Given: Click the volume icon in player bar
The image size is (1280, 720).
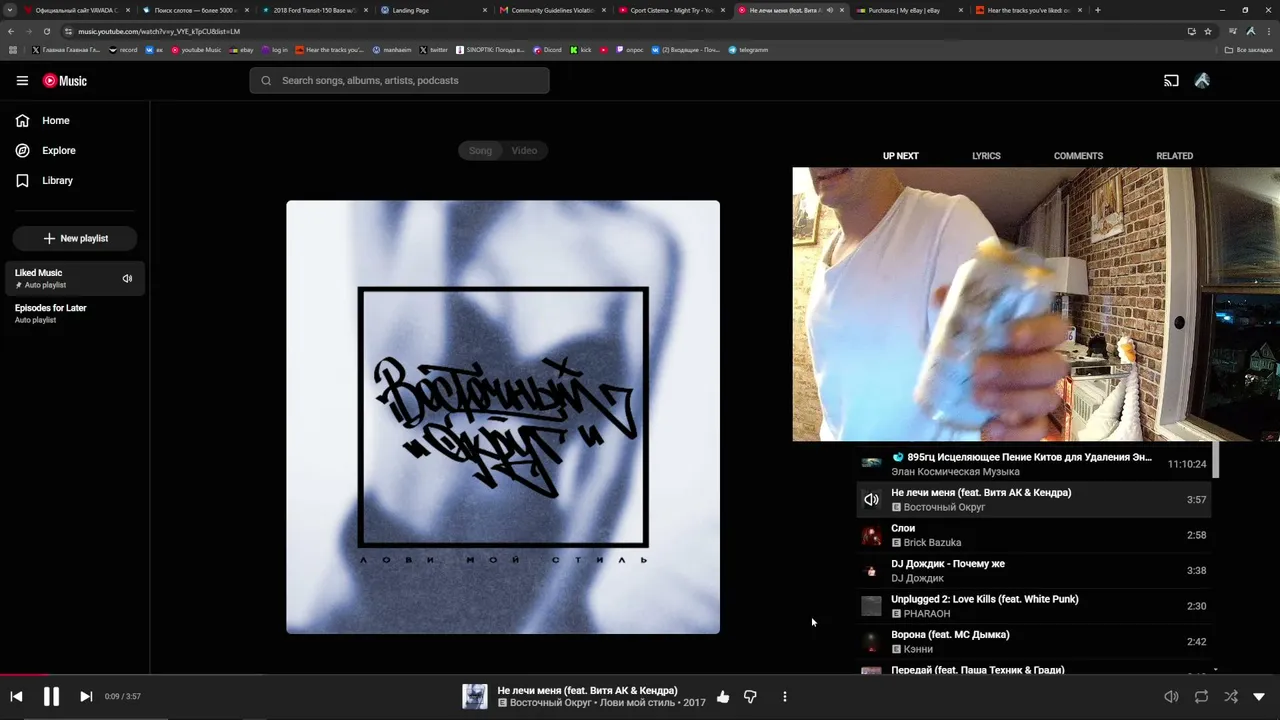Looking at the screenshot, I should pyautogui.click(x=1171, y=697).
